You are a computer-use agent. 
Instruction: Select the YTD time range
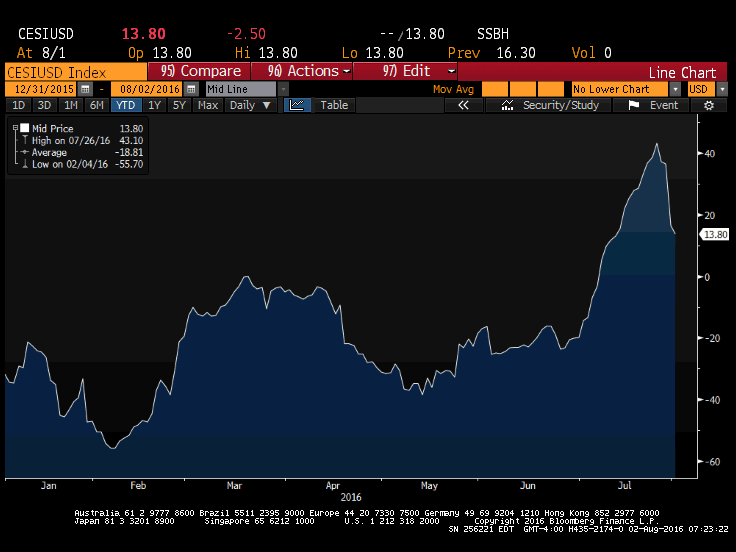coord(126,105)
